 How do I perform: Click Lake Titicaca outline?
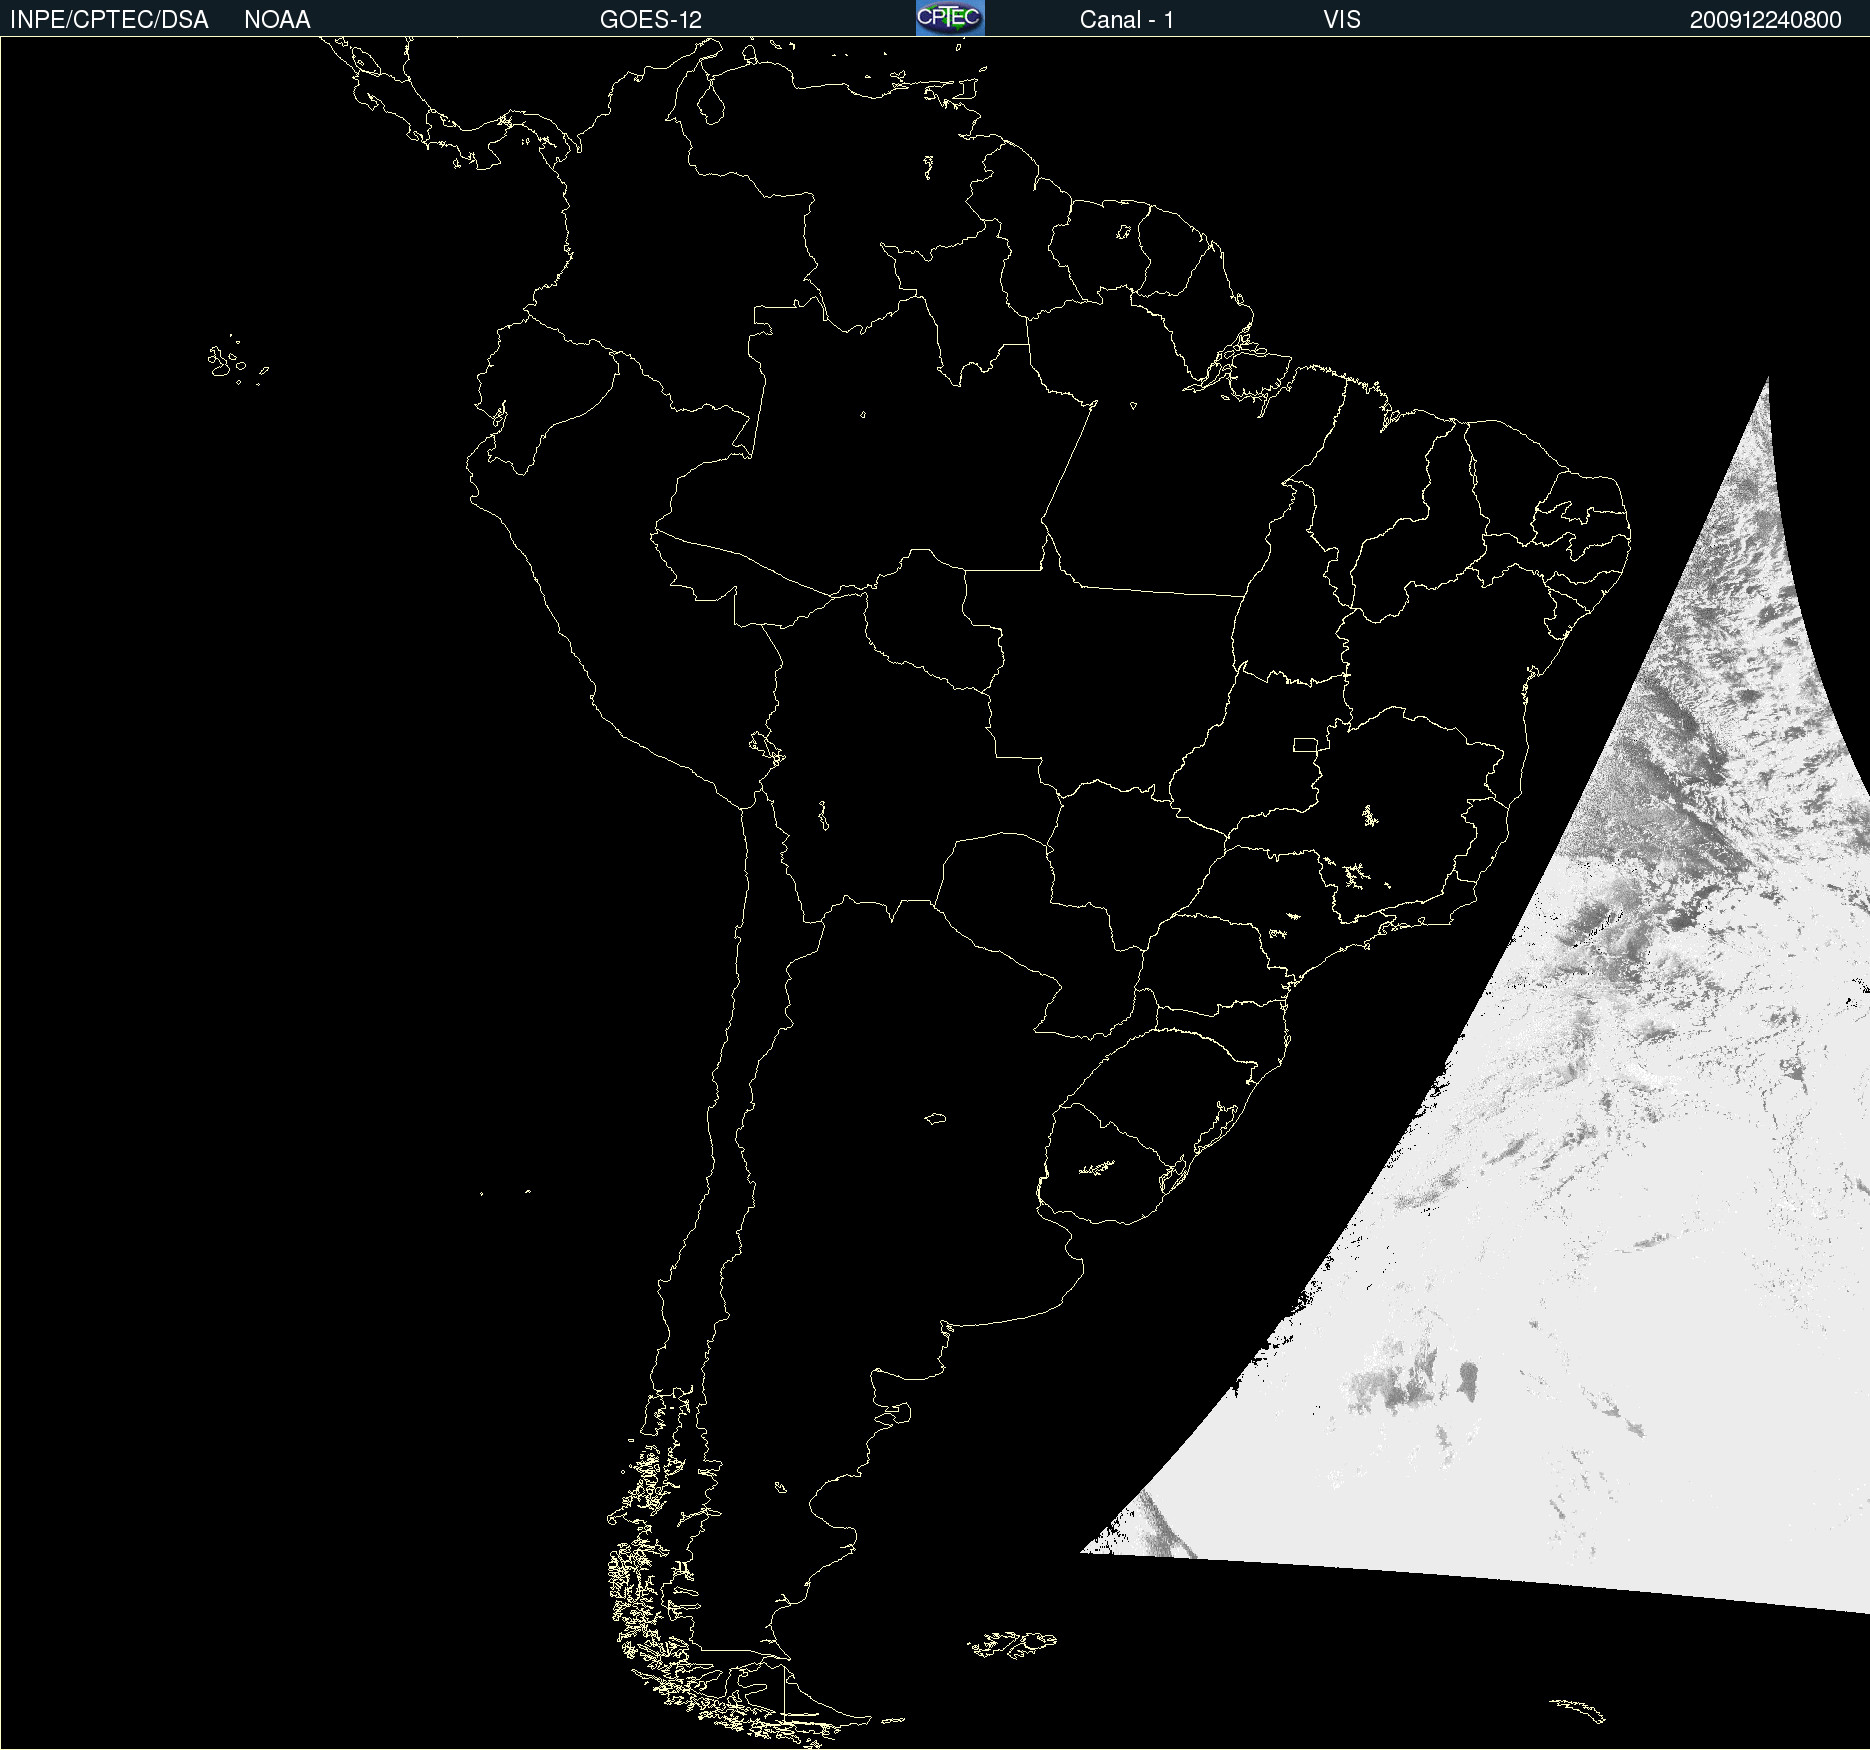pyautogui.click(x=766, y=748)
